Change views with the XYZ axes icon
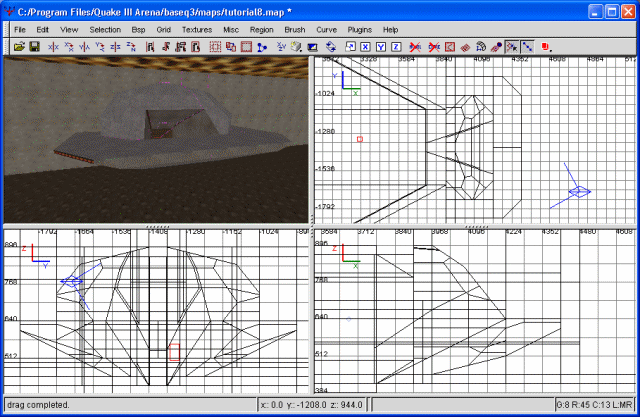The width and height of the screenshot is (640, 417). coord(281,47)
